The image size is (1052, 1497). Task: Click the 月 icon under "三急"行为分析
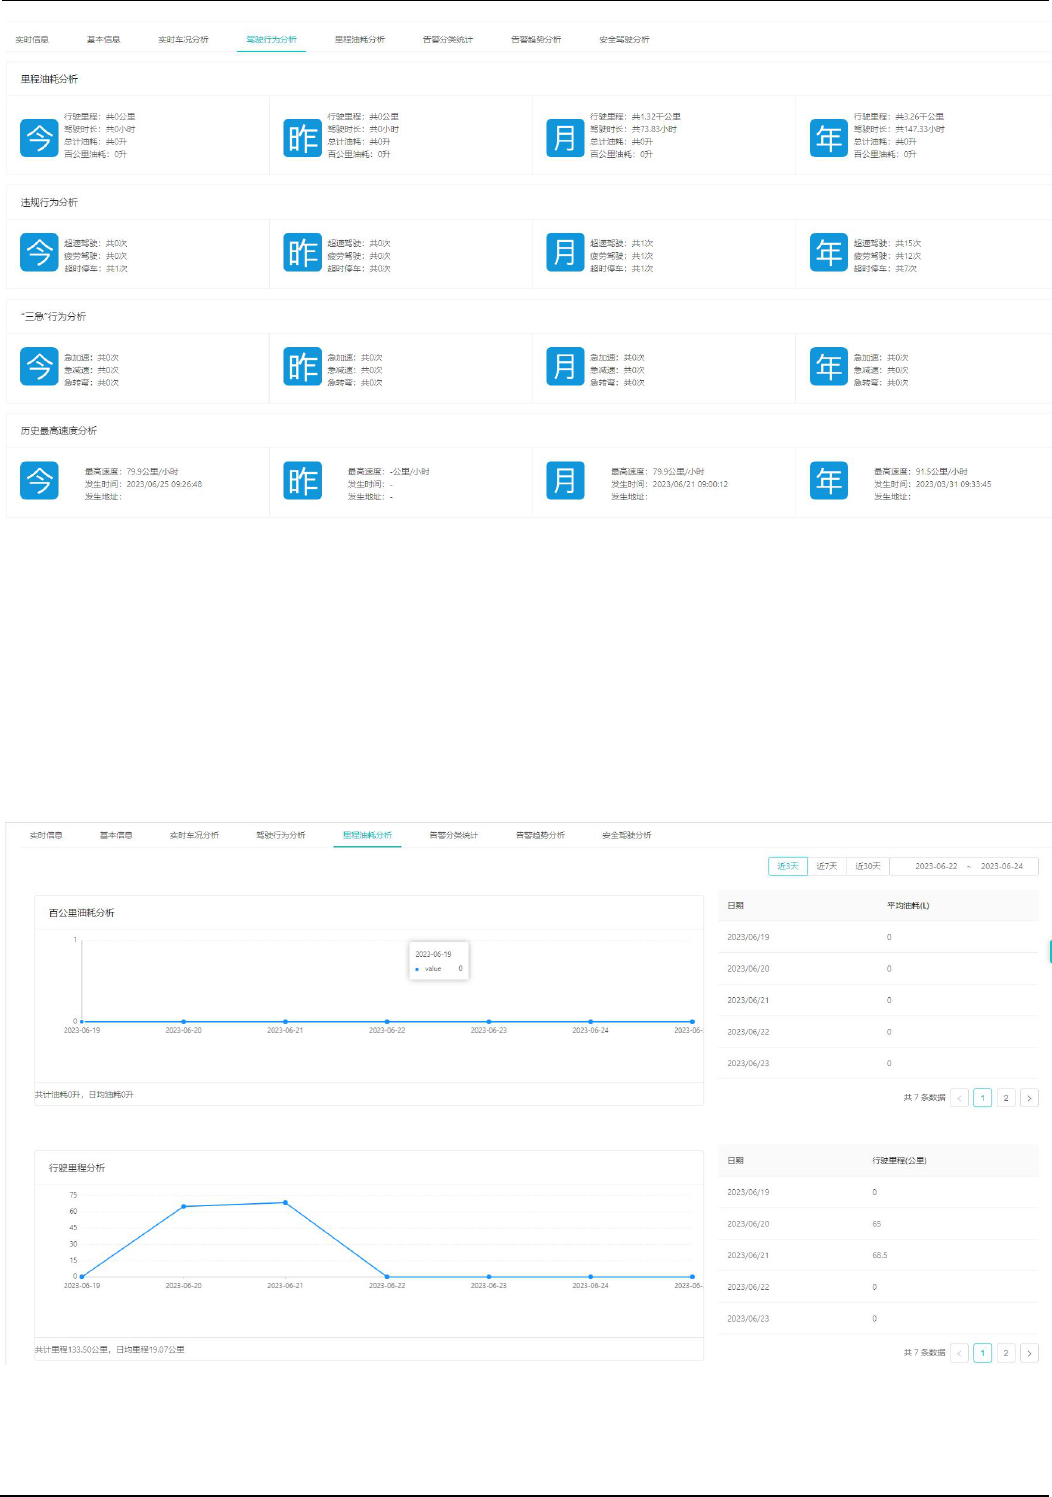pos(565,366)
